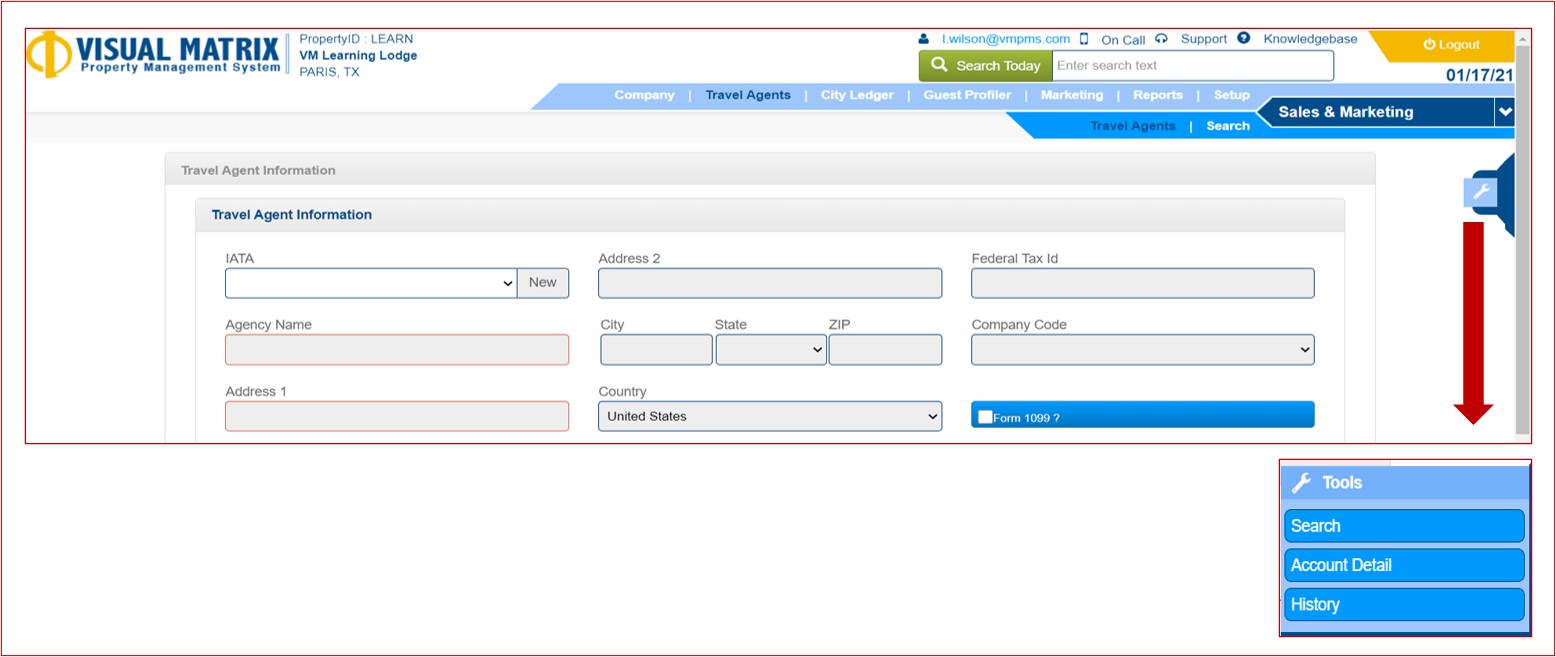This screenshot has height=657, width=1556.
Task: Click the Visual Matrix logo
Action: [153, 54]
